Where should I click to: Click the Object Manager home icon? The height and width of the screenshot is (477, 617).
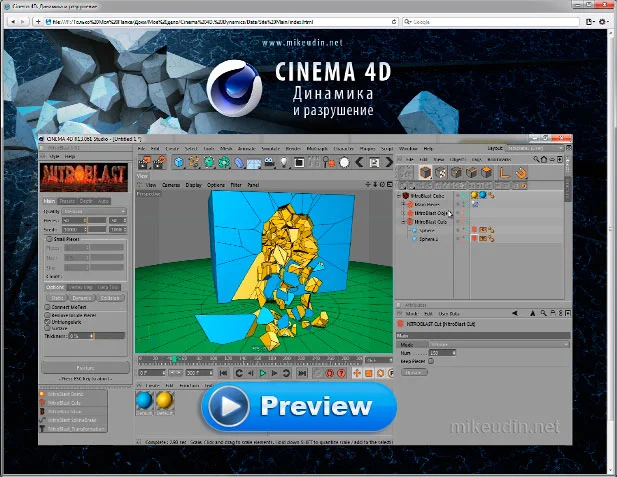point(544,159)
